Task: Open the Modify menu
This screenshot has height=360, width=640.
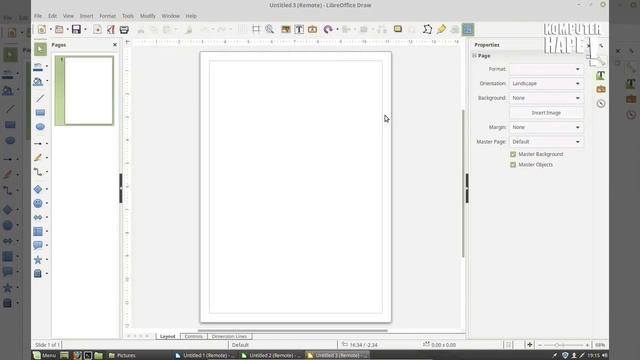Action: point(148,16)
